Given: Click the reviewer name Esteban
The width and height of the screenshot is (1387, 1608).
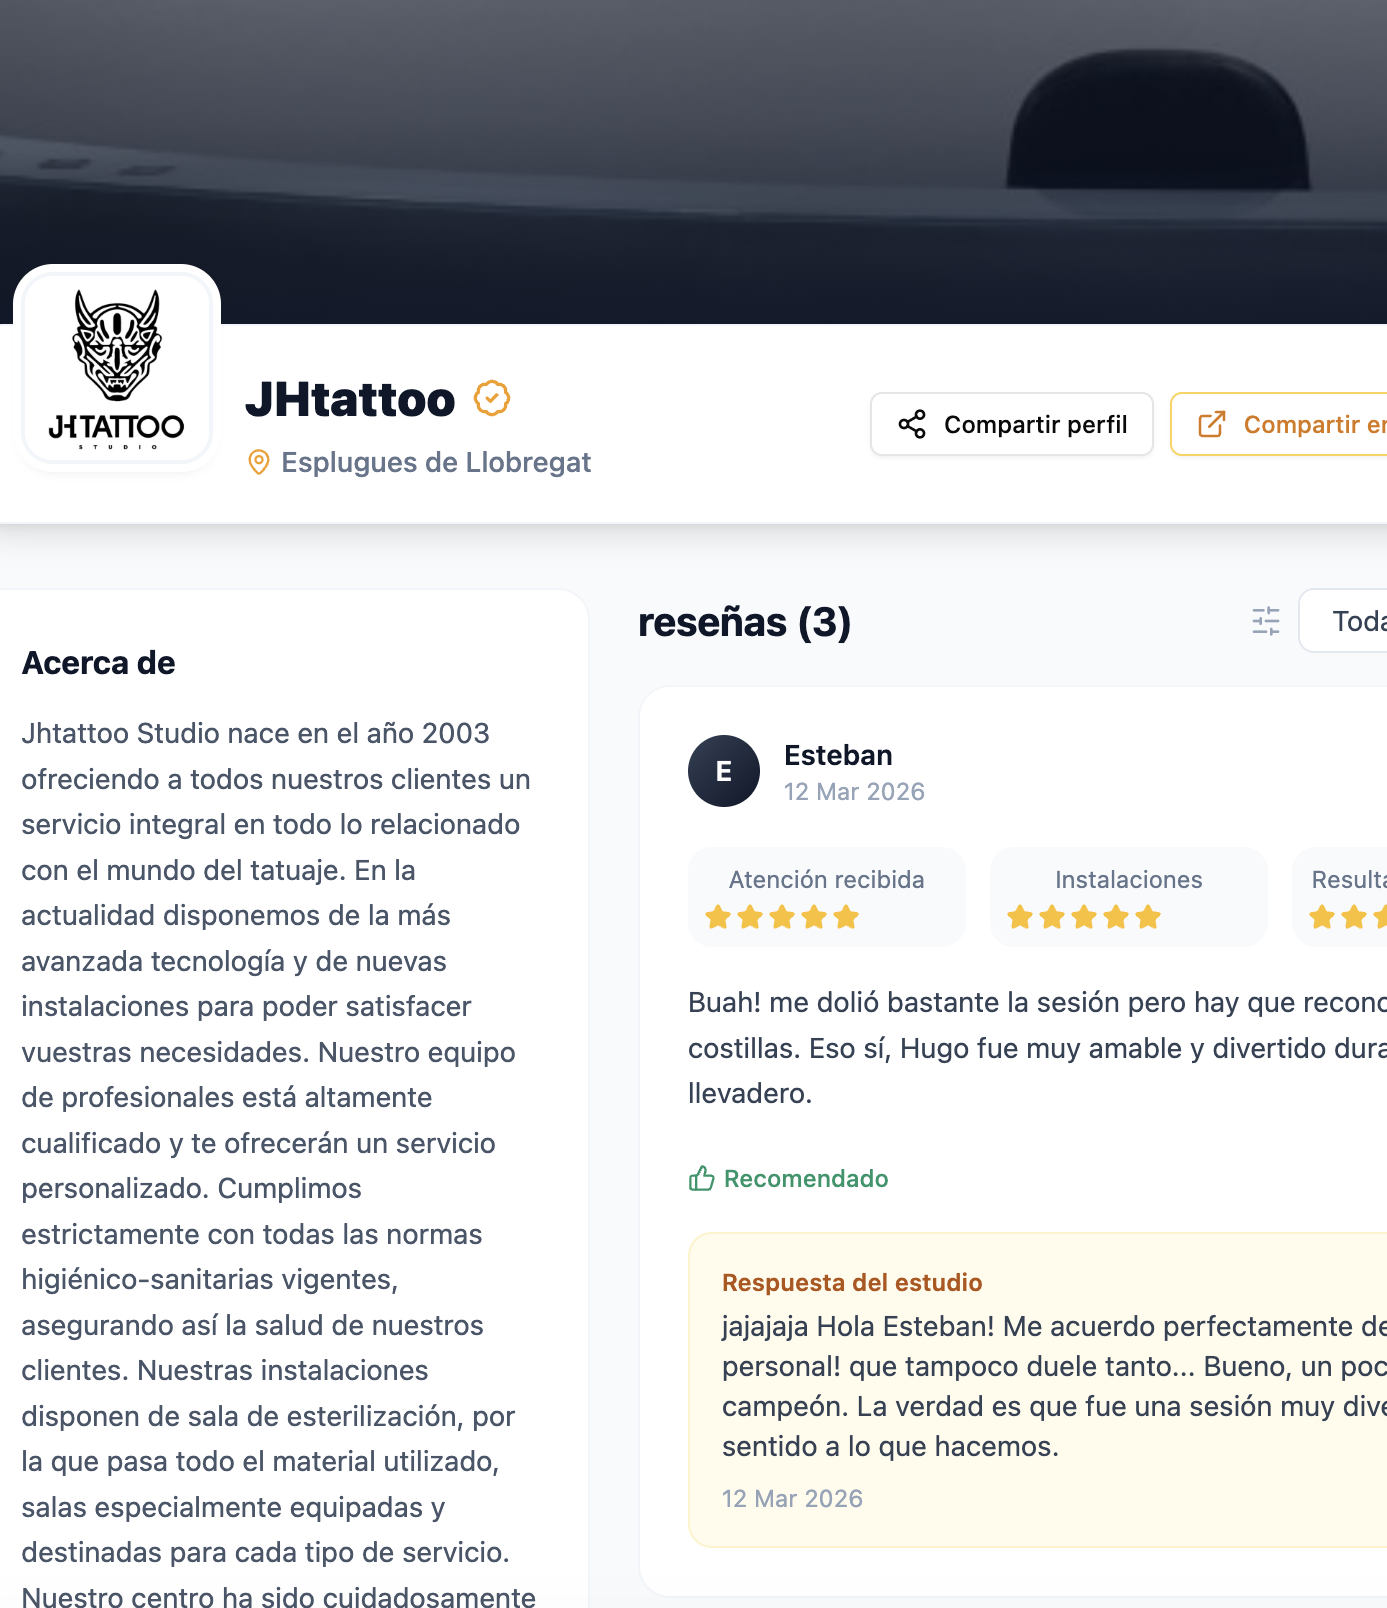Looking at the screenshot, I should [x=838, y=755].
